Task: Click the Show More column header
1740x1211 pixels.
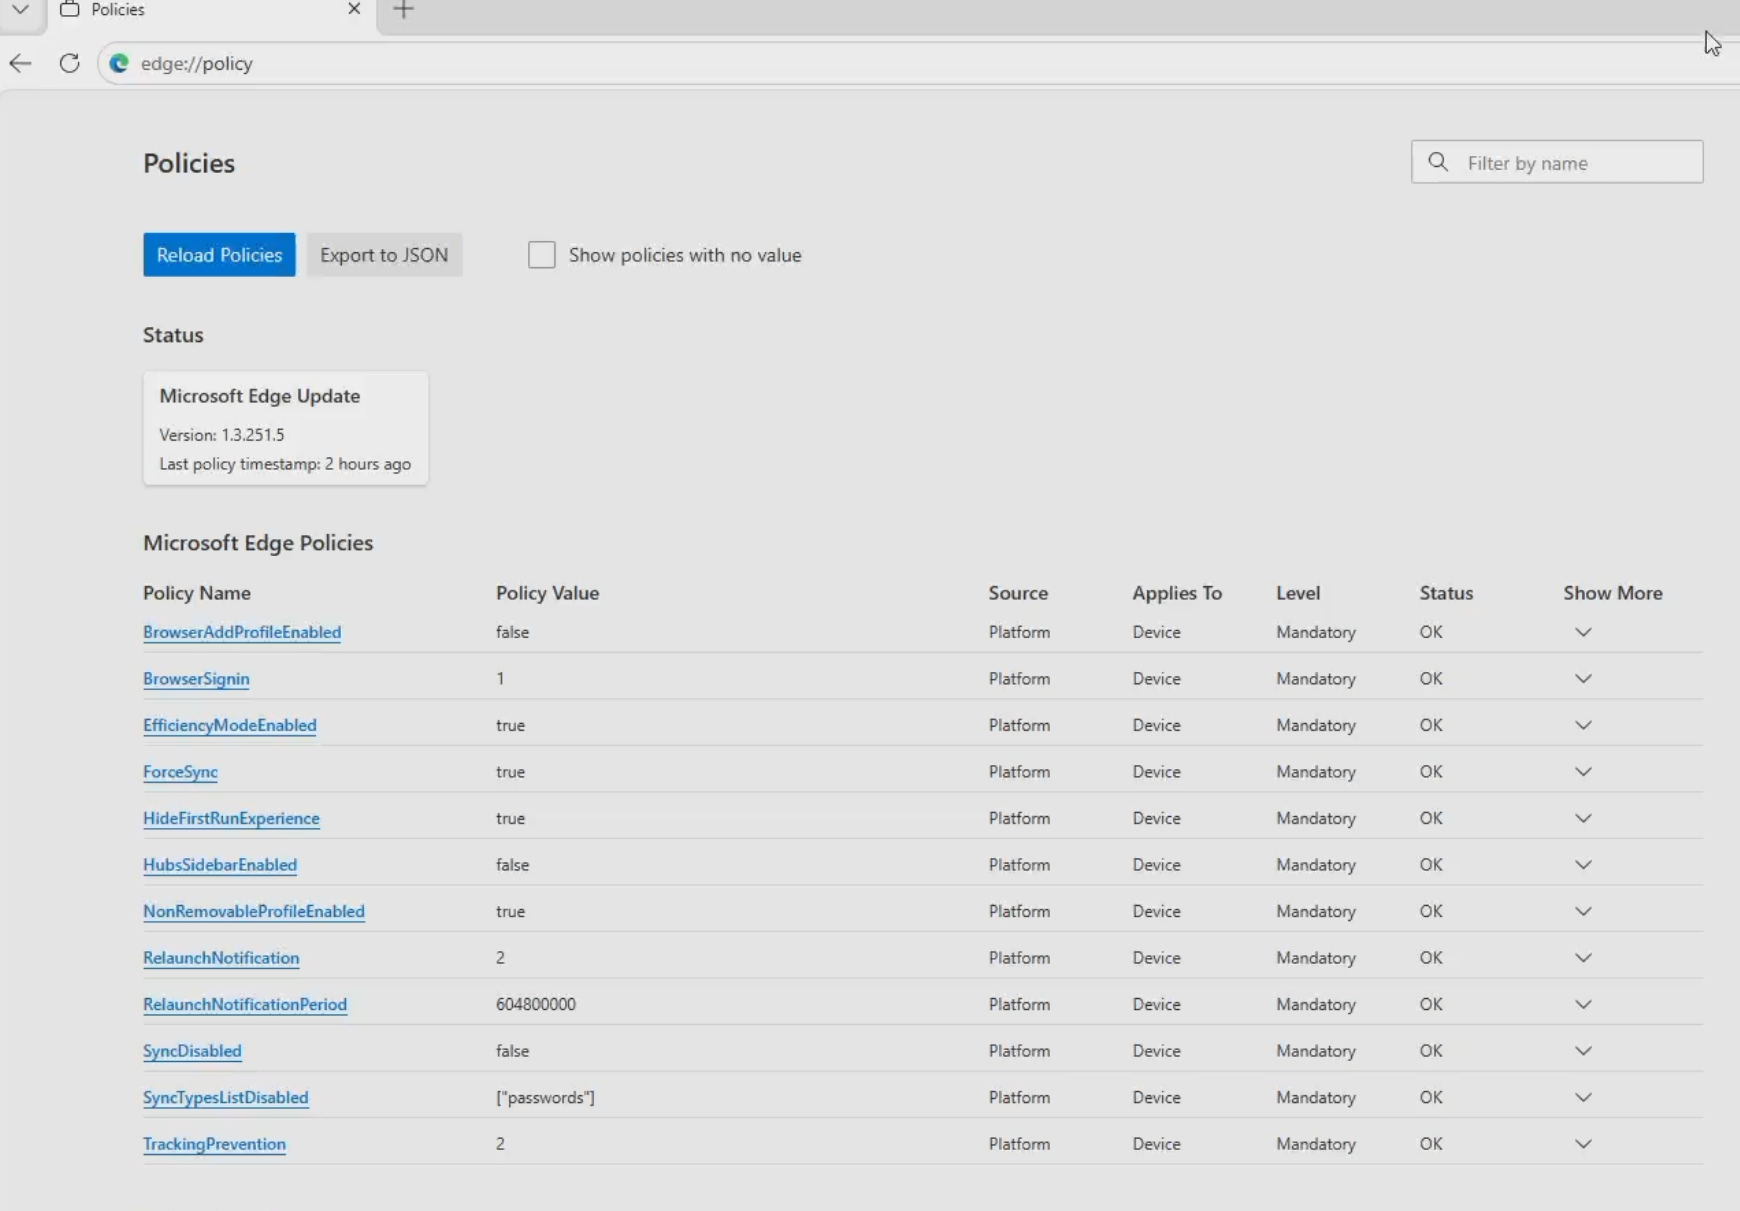Action: (x=1613, y=593)
